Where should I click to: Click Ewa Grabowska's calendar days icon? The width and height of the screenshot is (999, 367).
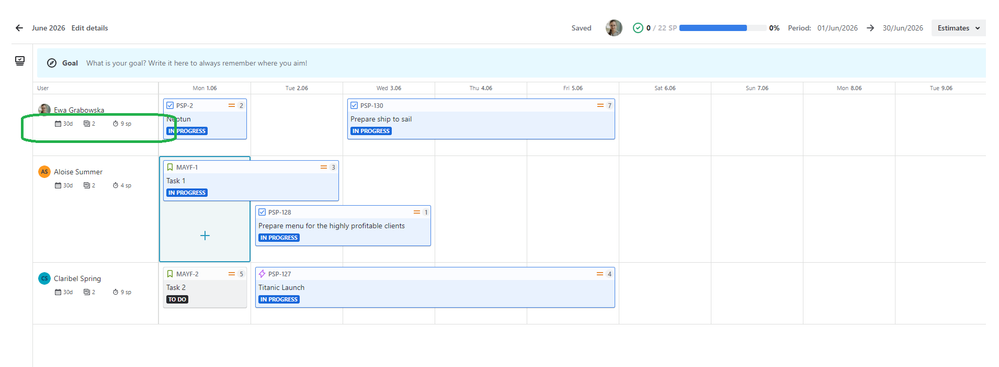(58, 124)
